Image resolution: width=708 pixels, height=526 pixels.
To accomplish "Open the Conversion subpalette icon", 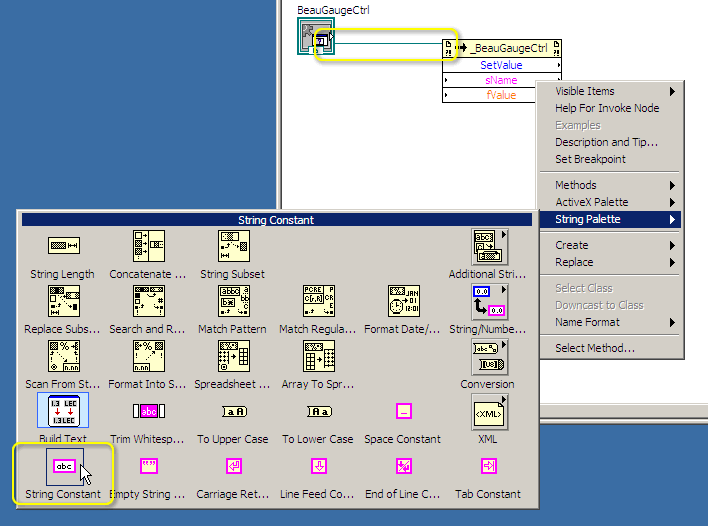I will pos(489,357).
